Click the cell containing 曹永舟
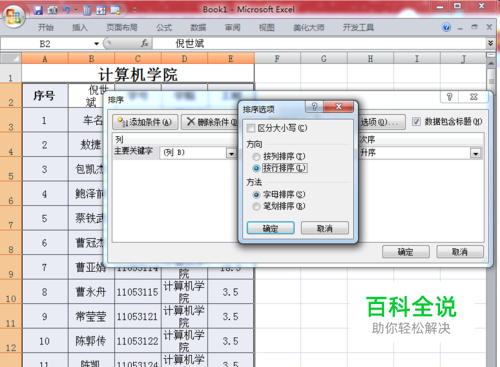Image resolution: width=500 pixels, height=367 pixels. [x=91, y=292]
